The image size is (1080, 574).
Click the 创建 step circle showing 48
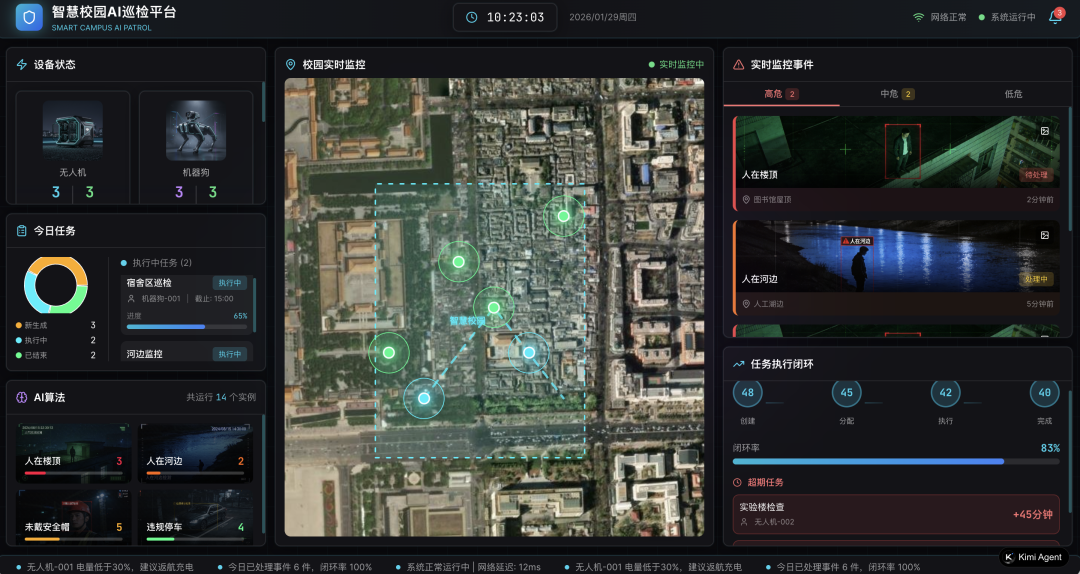coord(747,393)
